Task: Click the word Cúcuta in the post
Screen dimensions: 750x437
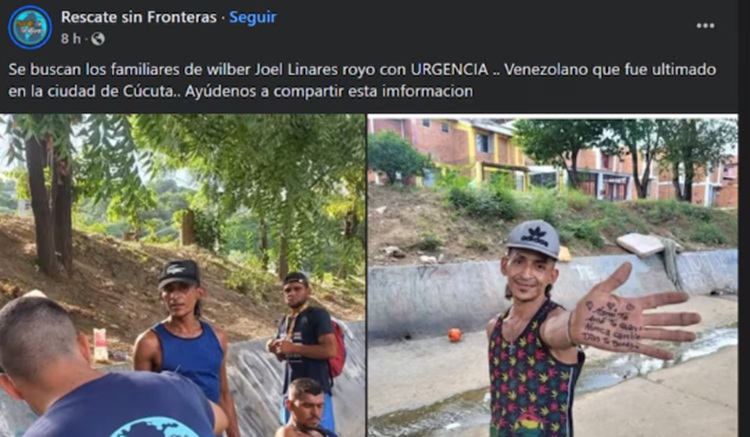Action: tap(149, 91)
